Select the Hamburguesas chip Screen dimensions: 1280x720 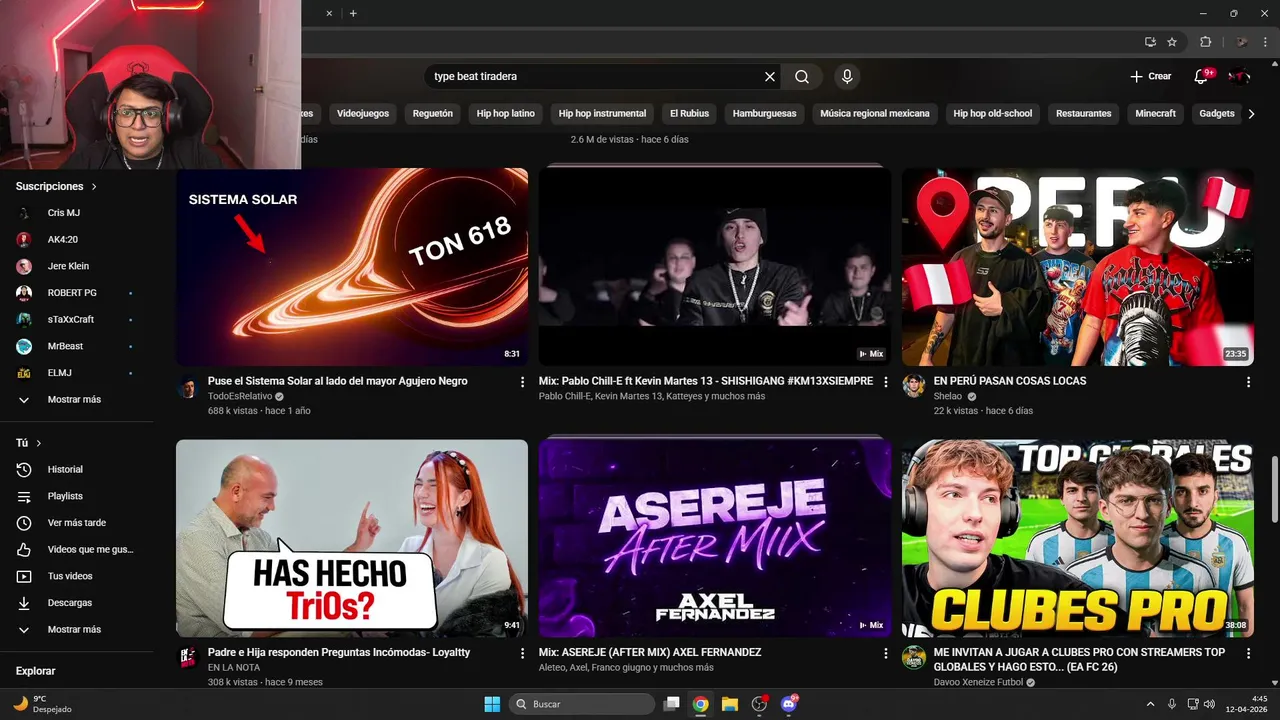pos(765,114)
